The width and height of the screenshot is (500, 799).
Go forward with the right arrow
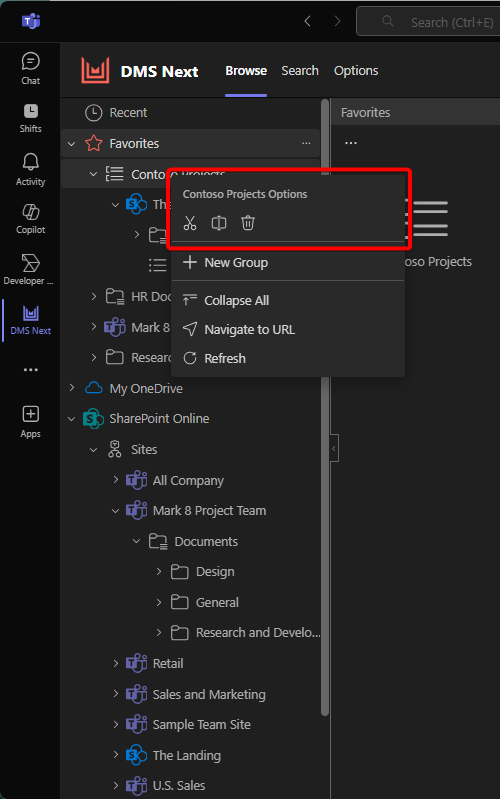point(337,21)
